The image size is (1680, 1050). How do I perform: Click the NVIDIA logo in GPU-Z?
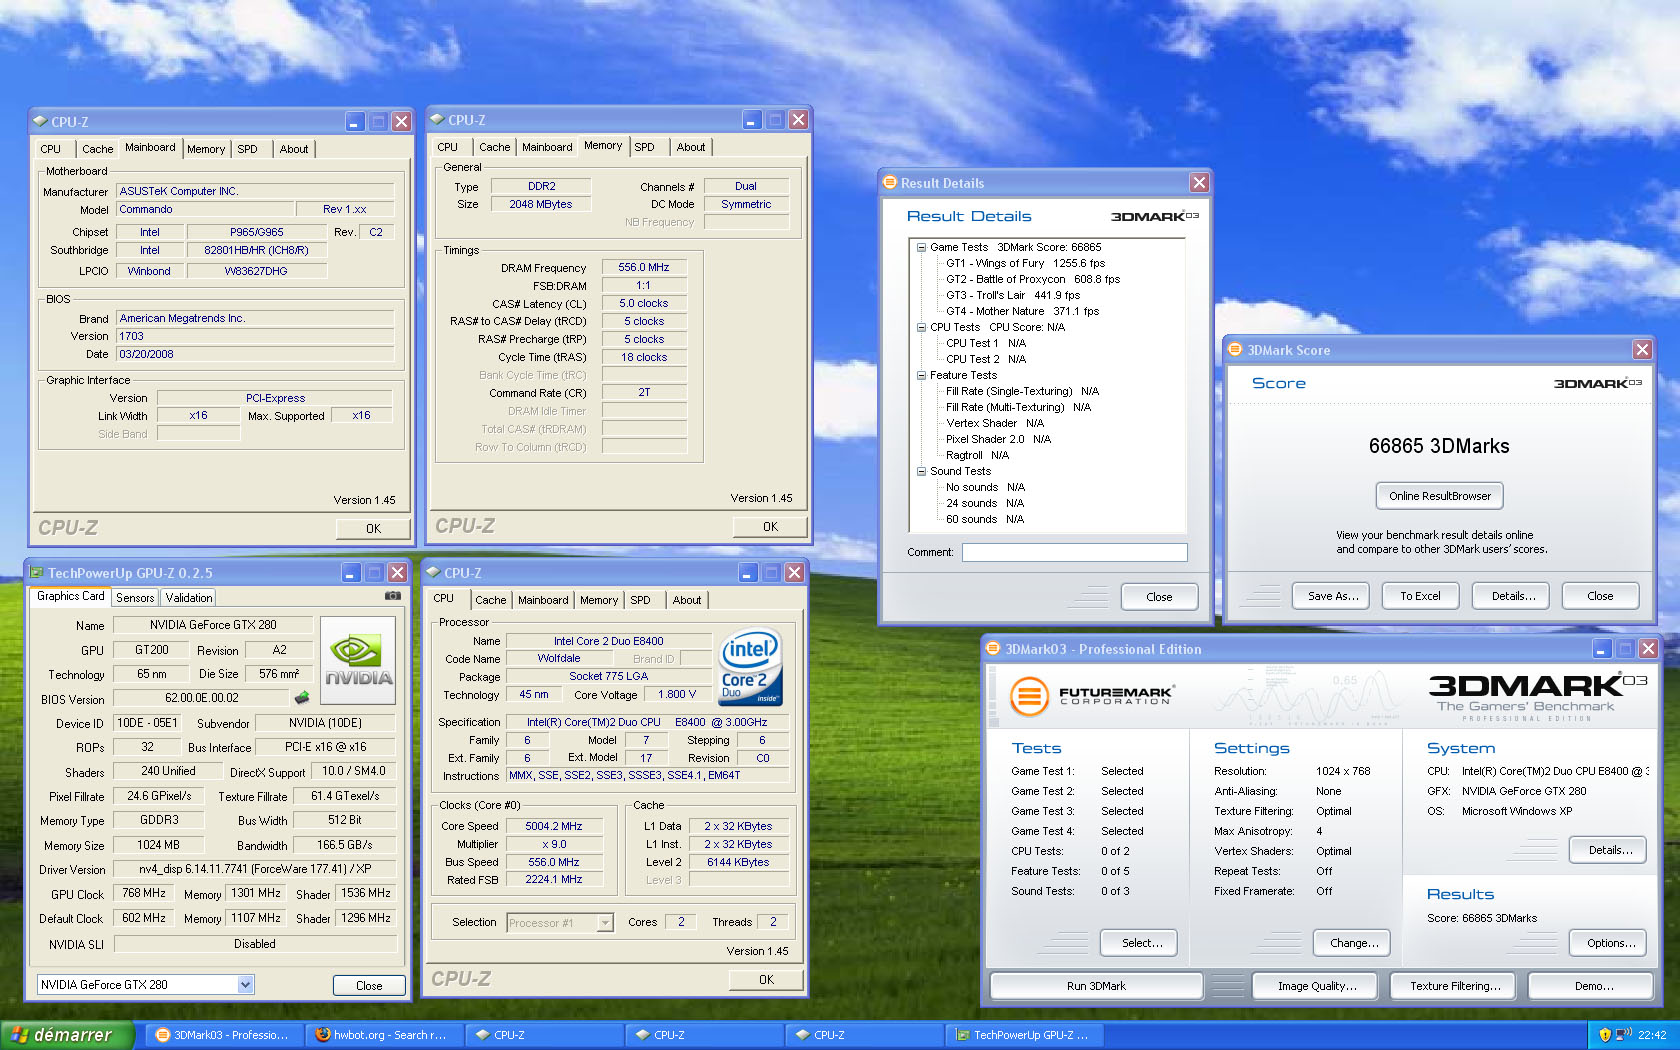358,661
